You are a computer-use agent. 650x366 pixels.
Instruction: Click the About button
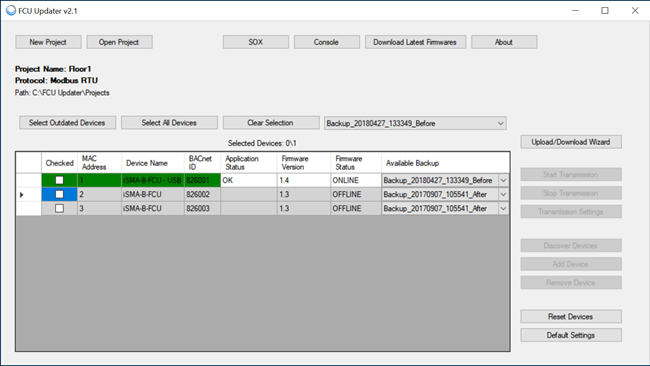point(504,42)
